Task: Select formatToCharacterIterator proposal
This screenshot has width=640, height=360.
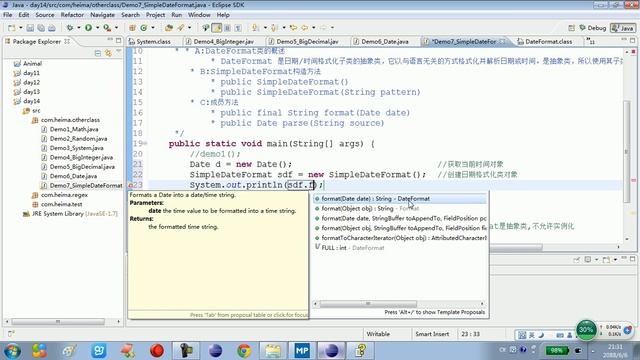Action: [400, 238]
